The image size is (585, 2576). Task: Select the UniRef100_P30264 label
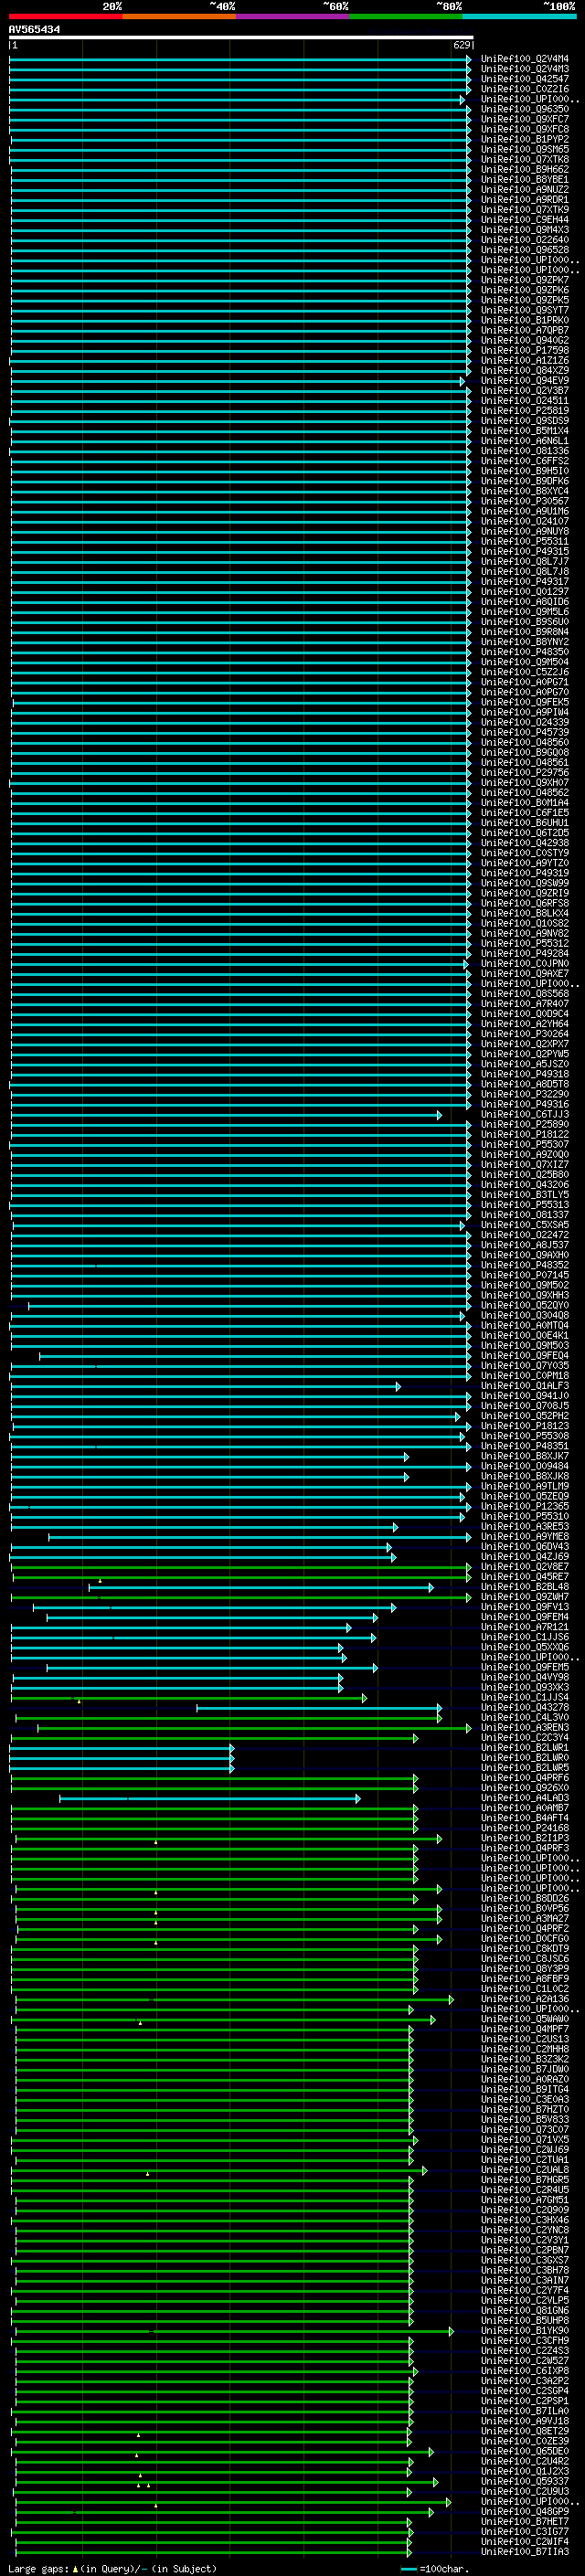coord(525,1033)
